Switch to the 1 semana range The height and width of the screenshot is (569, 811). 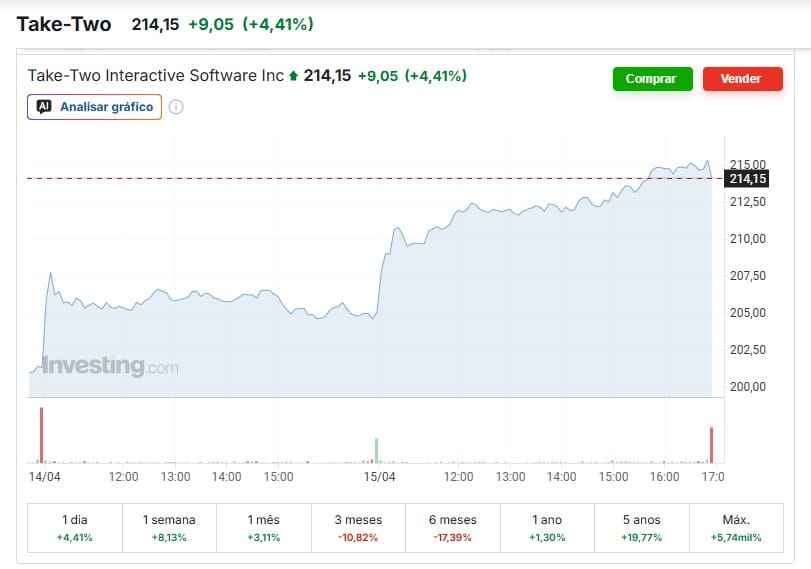[x=169, y=528]
